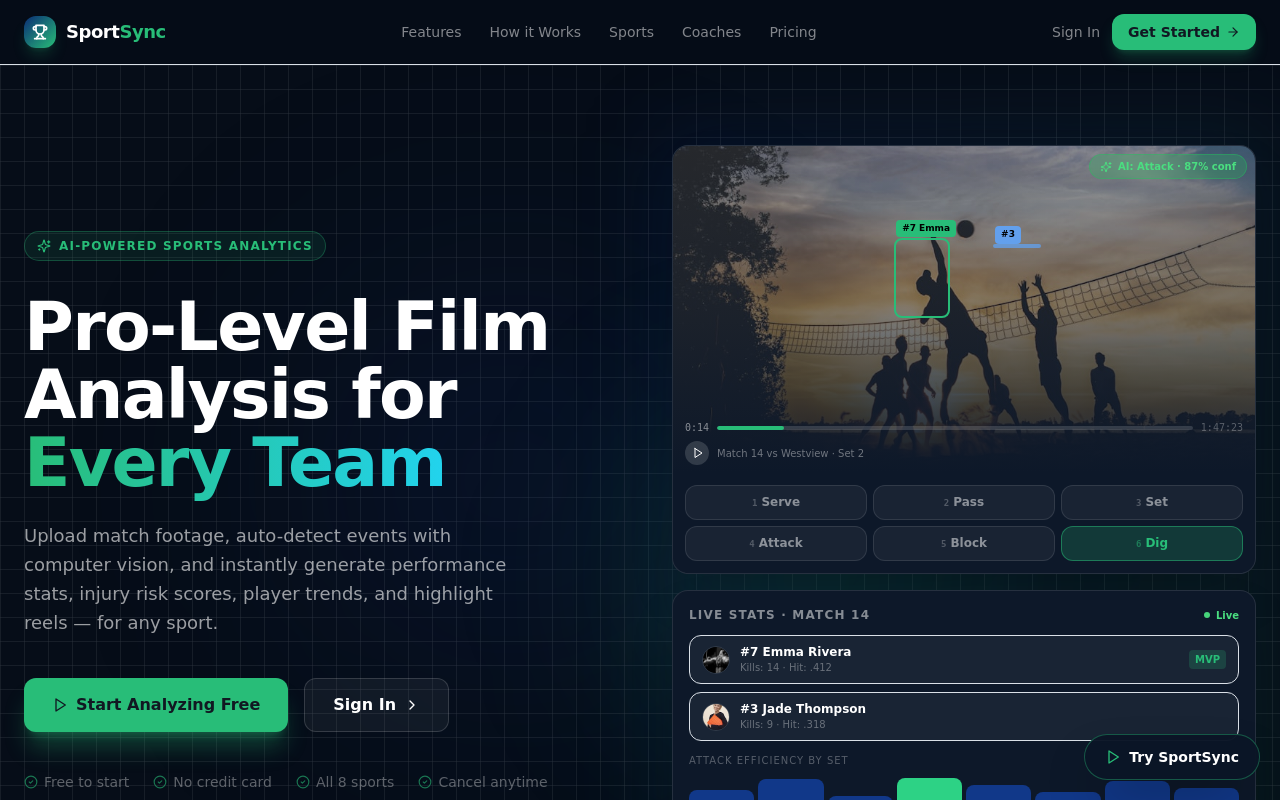Click the AI-Powered Sports Analytics badge text
This screenshot has height=800, width=1280.
[185, 246]
